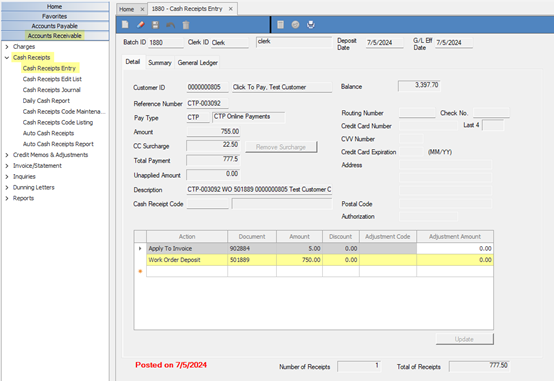Viewport: 554px width, 381px height.
Task: Click the new row asterisk indicator
Action: [140, 271]
